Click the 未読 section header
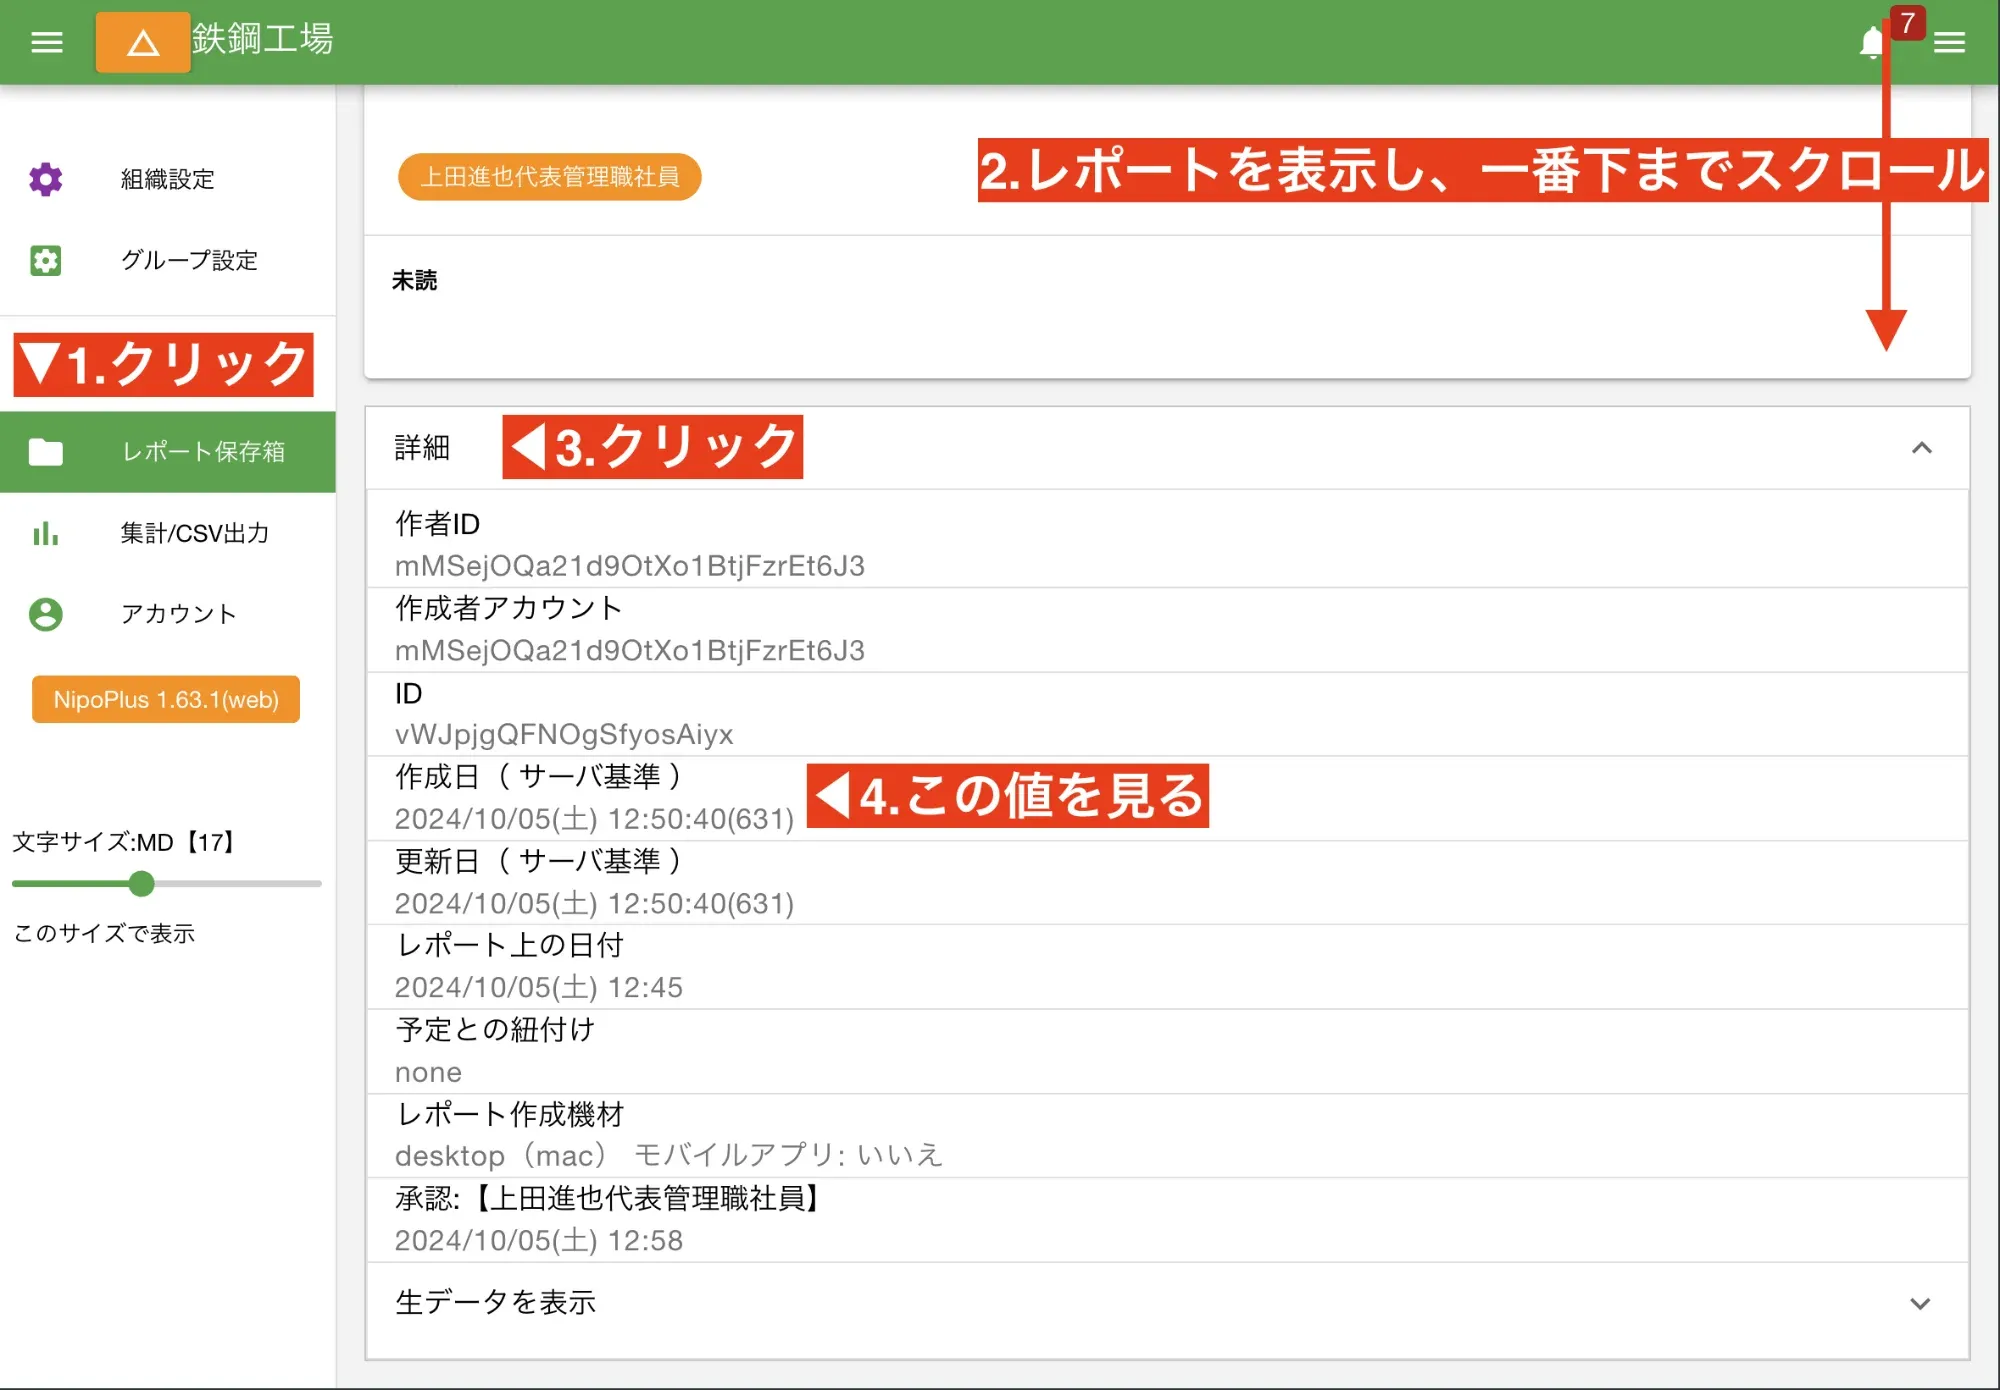The image size is (2000, 1390). [416, 281]
